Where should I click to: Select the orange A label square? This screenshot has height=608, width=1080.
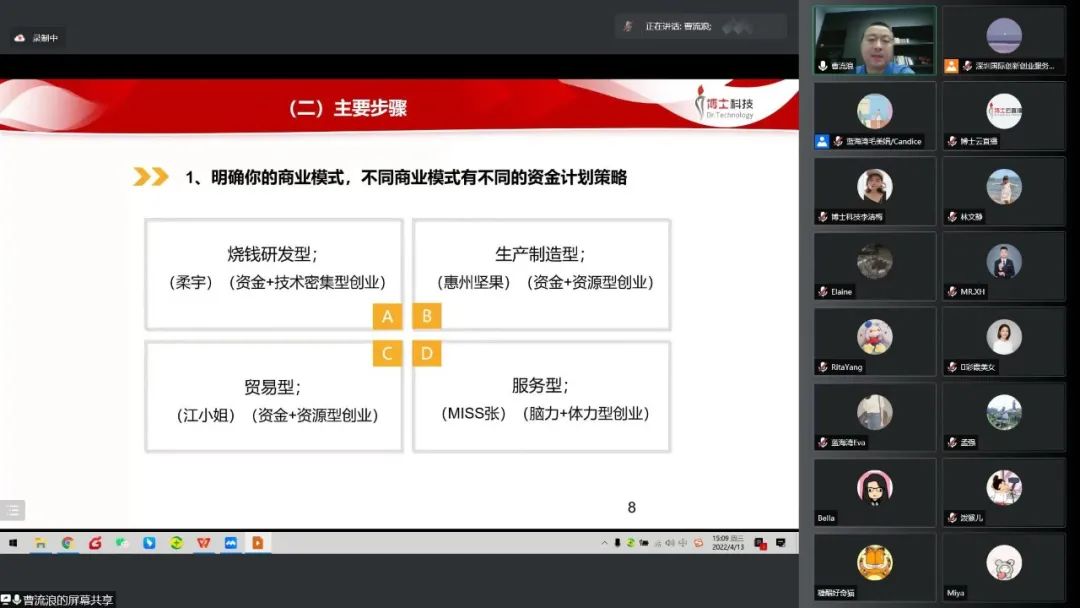[x=387, y=317]
